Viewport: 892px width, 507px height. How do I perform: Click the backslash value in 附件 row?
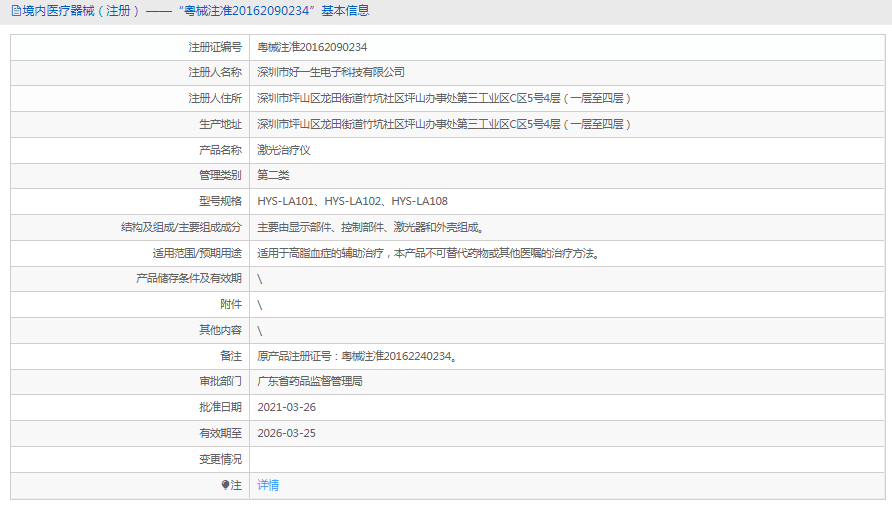259,305
